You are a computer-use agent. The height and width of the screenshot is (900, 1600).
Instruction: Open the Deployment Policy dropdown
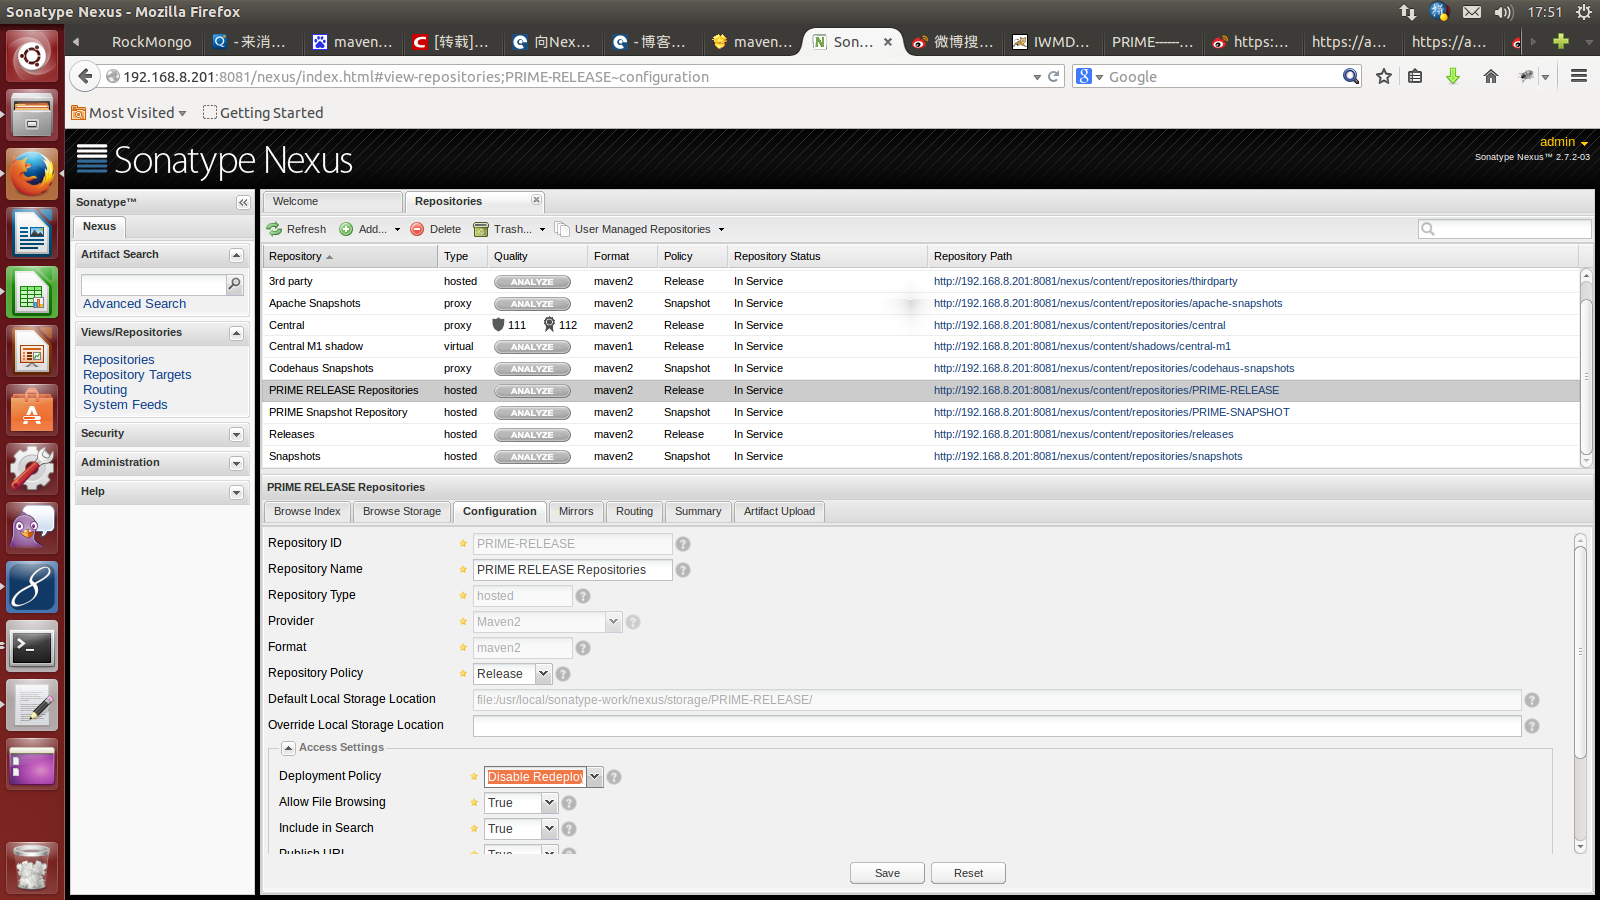tap(594, 777)
